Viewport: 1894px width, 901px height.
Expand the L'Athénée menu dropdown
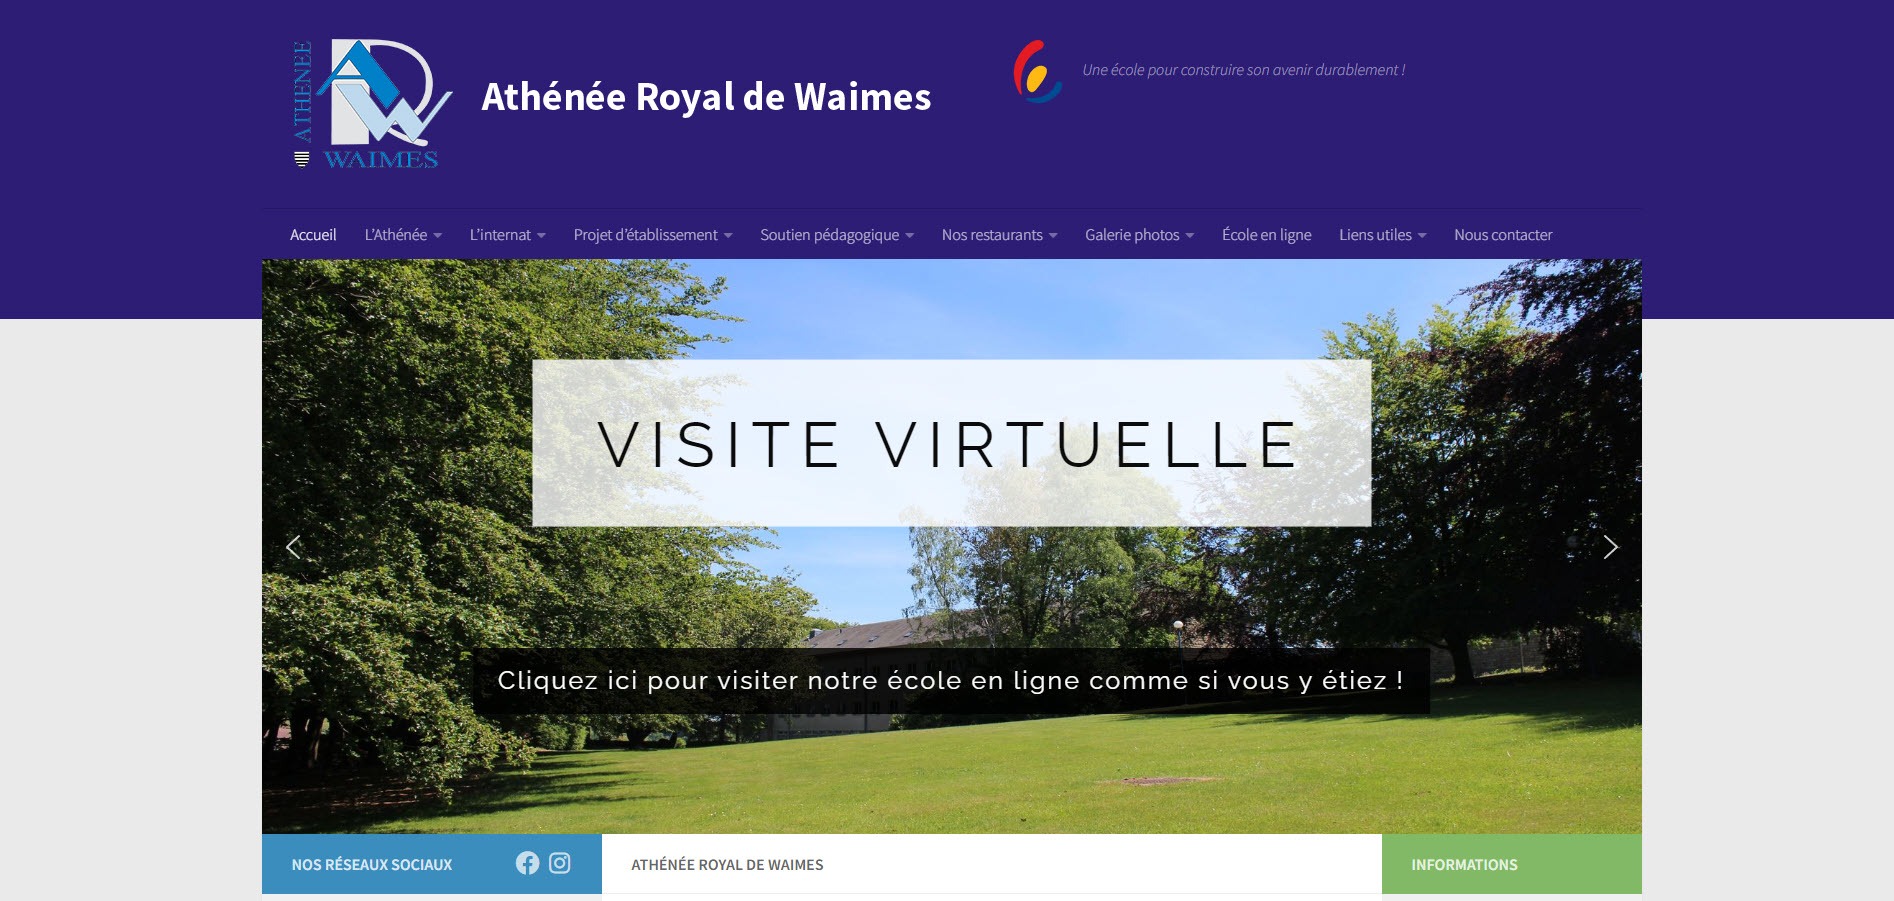pos(403,235)
